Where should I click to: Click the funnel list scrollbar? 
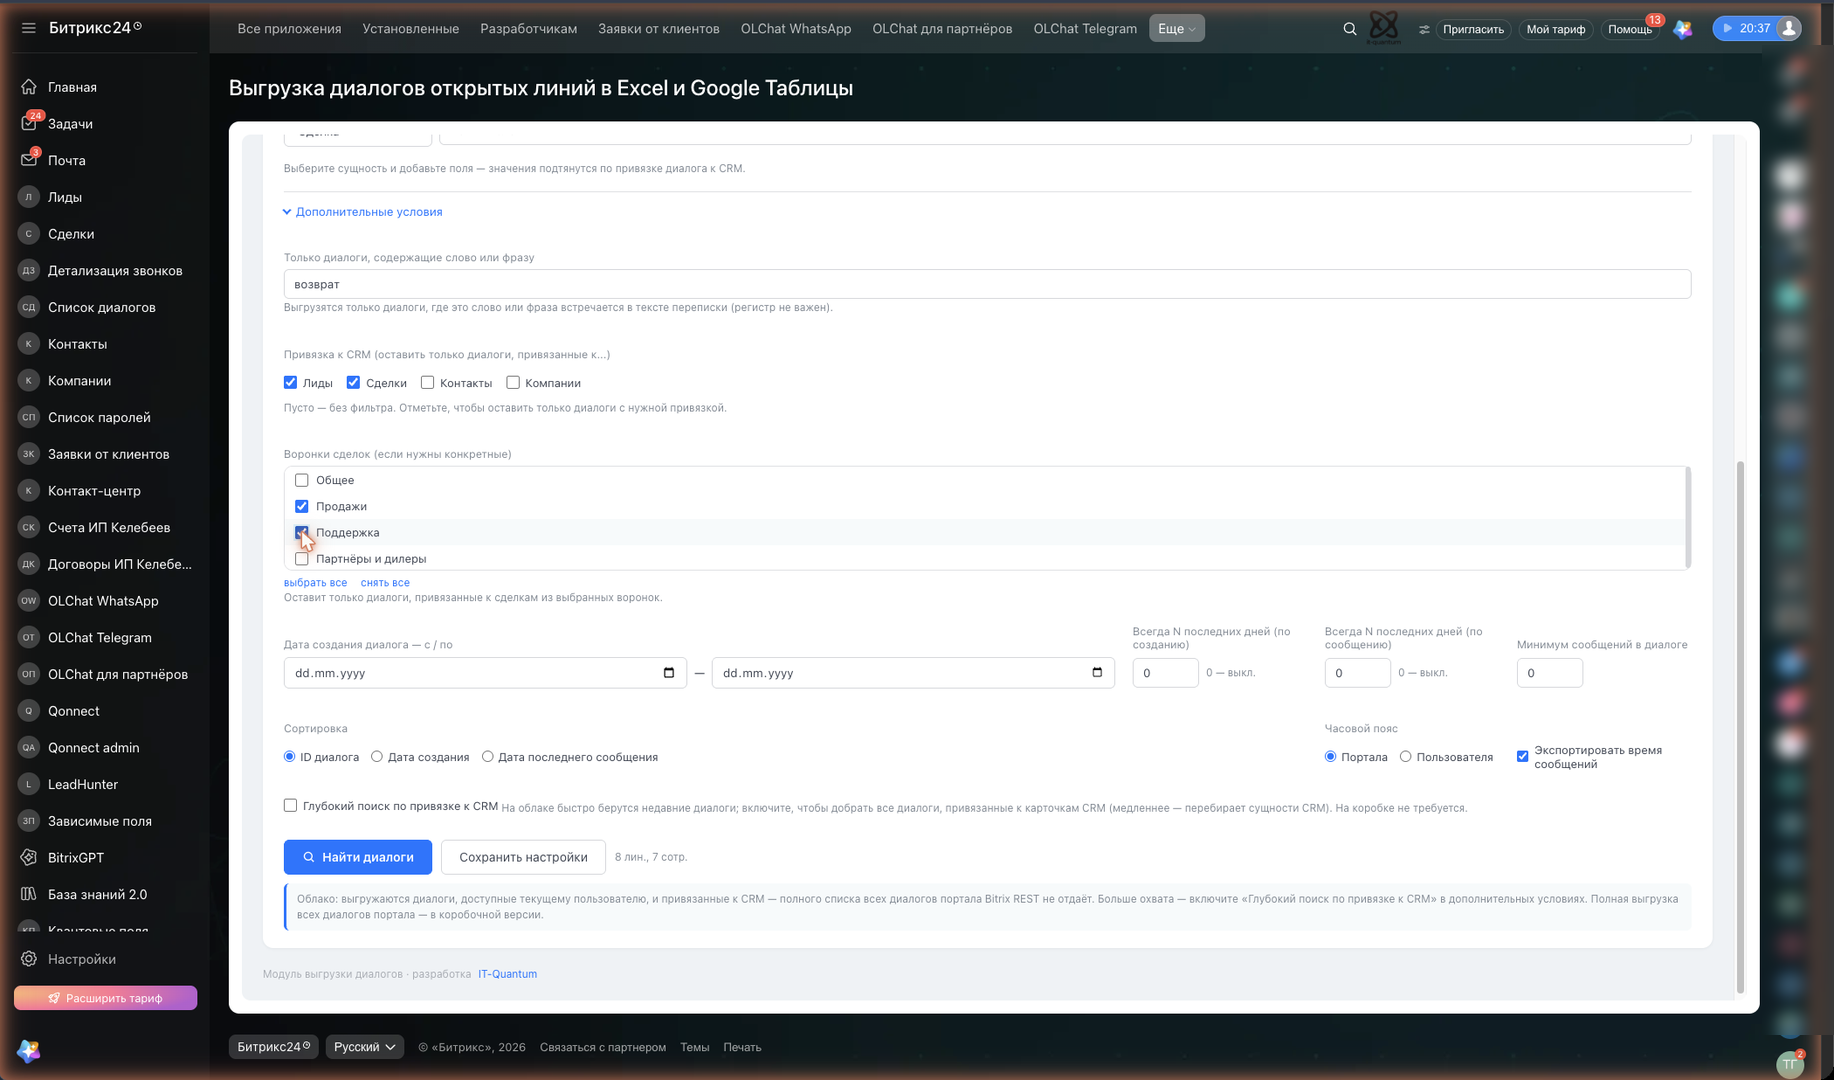pos(1688,518)
